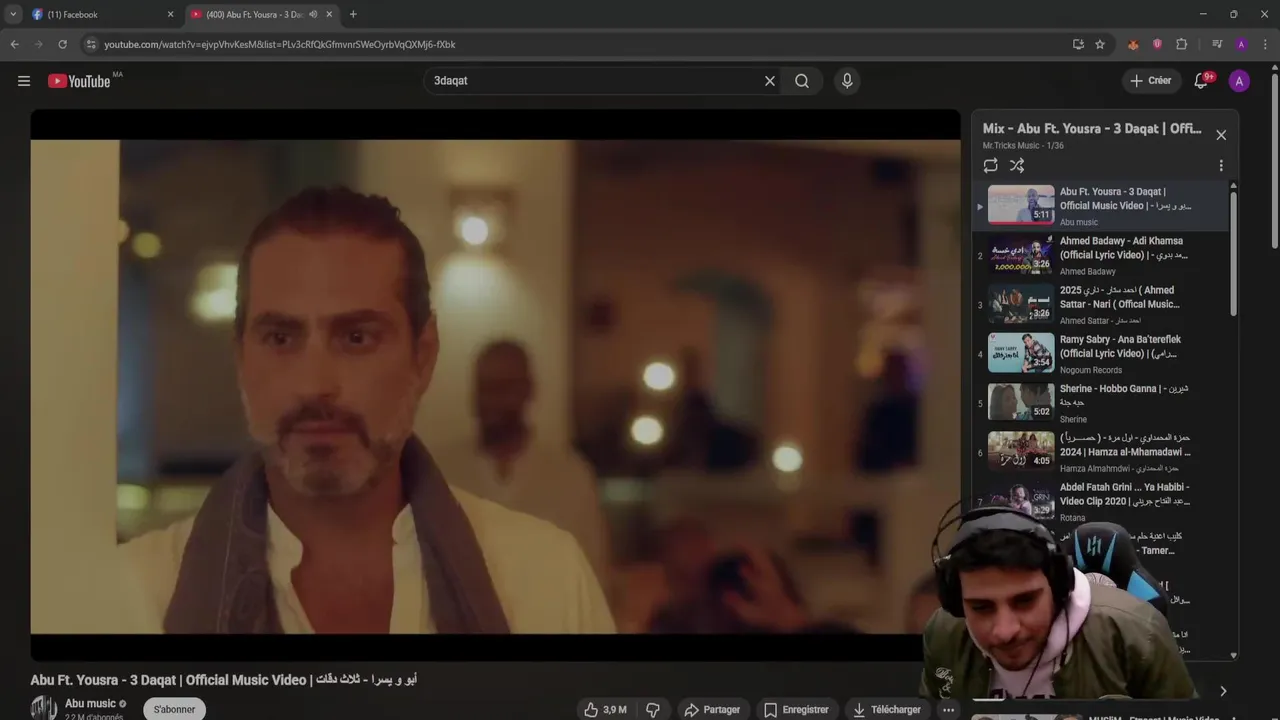Dislike this video
Screen dimensions: 1280x720
[652, 709]
